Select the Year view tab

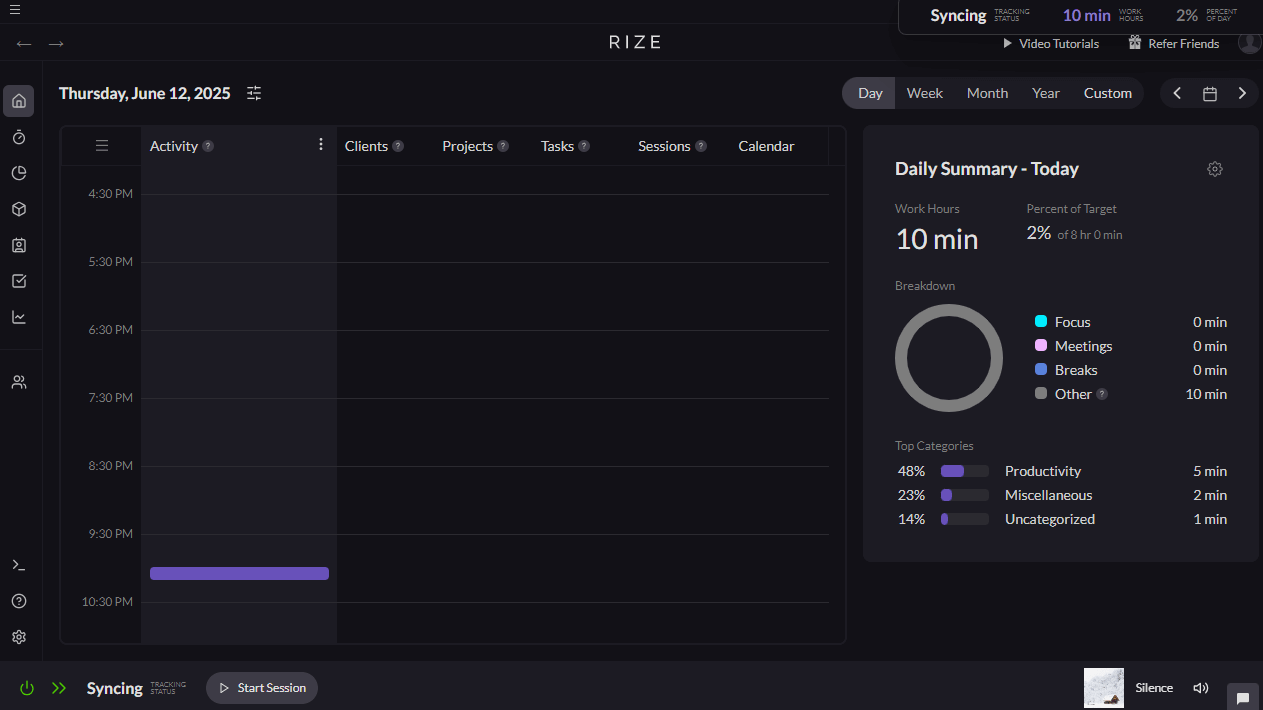(1046, 93)
